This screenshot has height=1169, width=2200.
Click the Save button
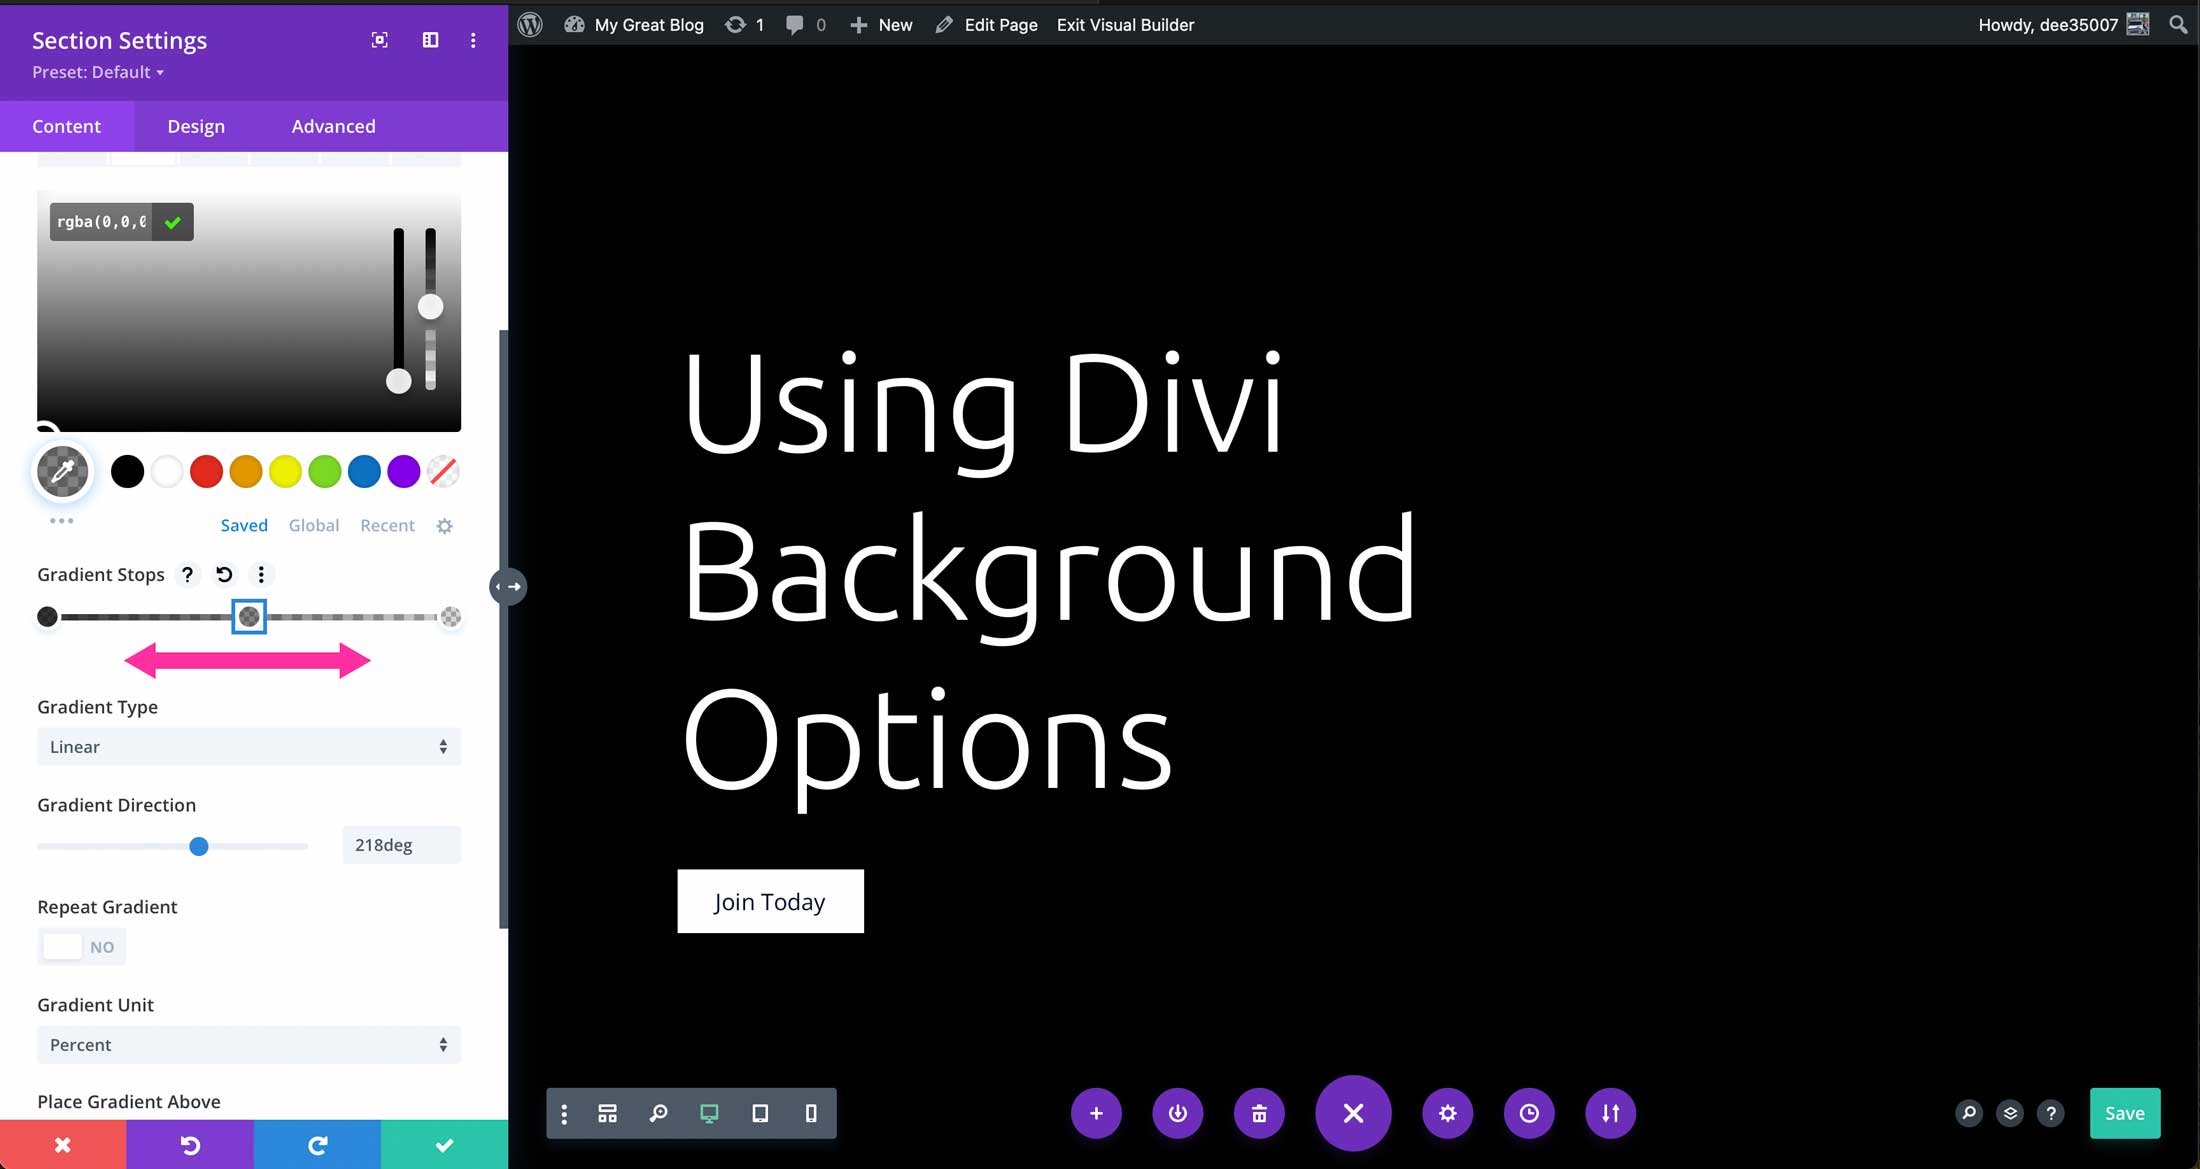coord(2125,1113)
